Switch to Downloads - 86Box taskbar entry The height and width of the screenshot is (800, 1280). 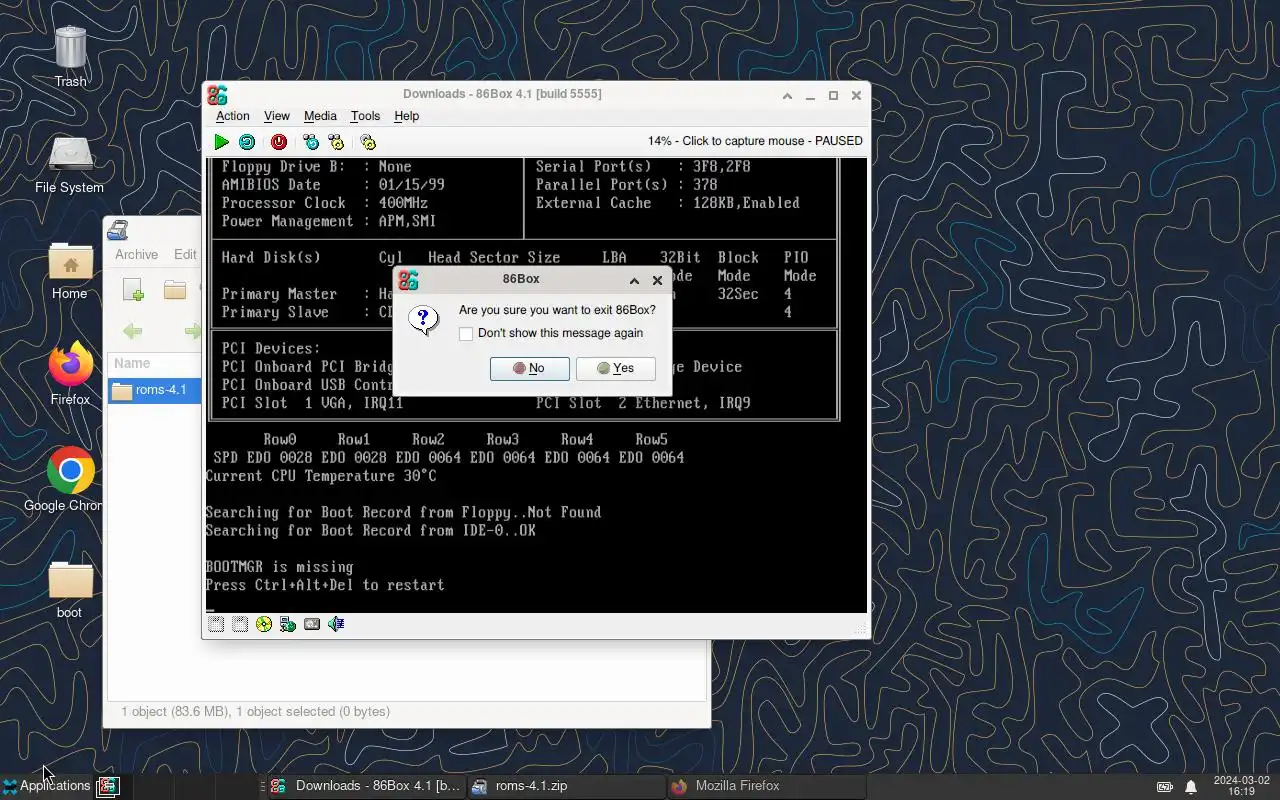click(x=365, y=786)
